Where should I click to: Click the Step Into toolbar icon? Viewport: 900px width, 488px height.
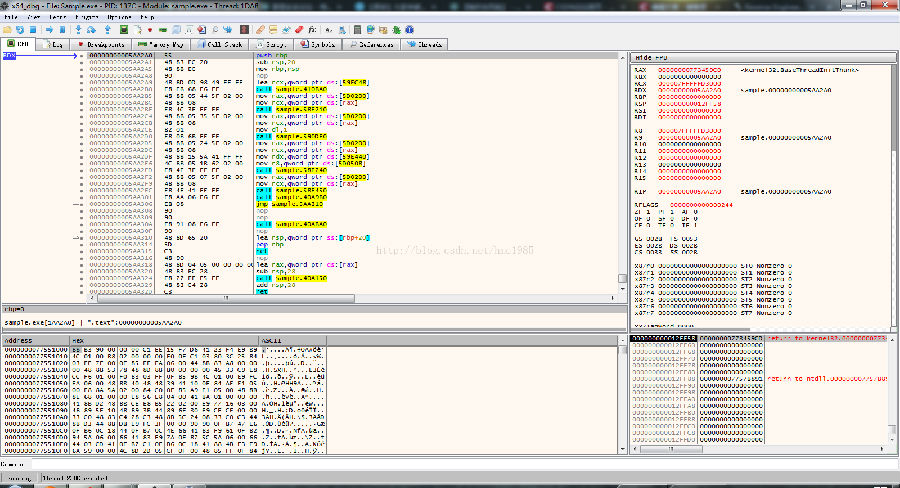point(78,29)
